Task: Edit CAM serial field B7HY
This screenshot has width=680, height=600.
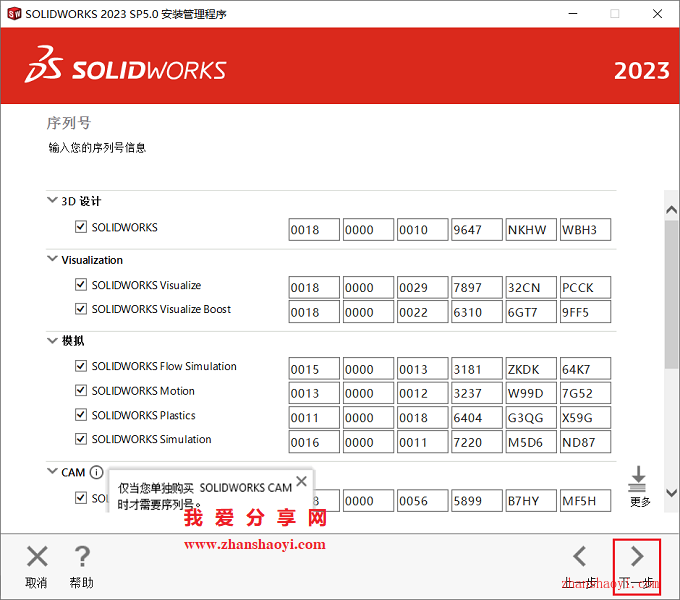Action: 531,501
